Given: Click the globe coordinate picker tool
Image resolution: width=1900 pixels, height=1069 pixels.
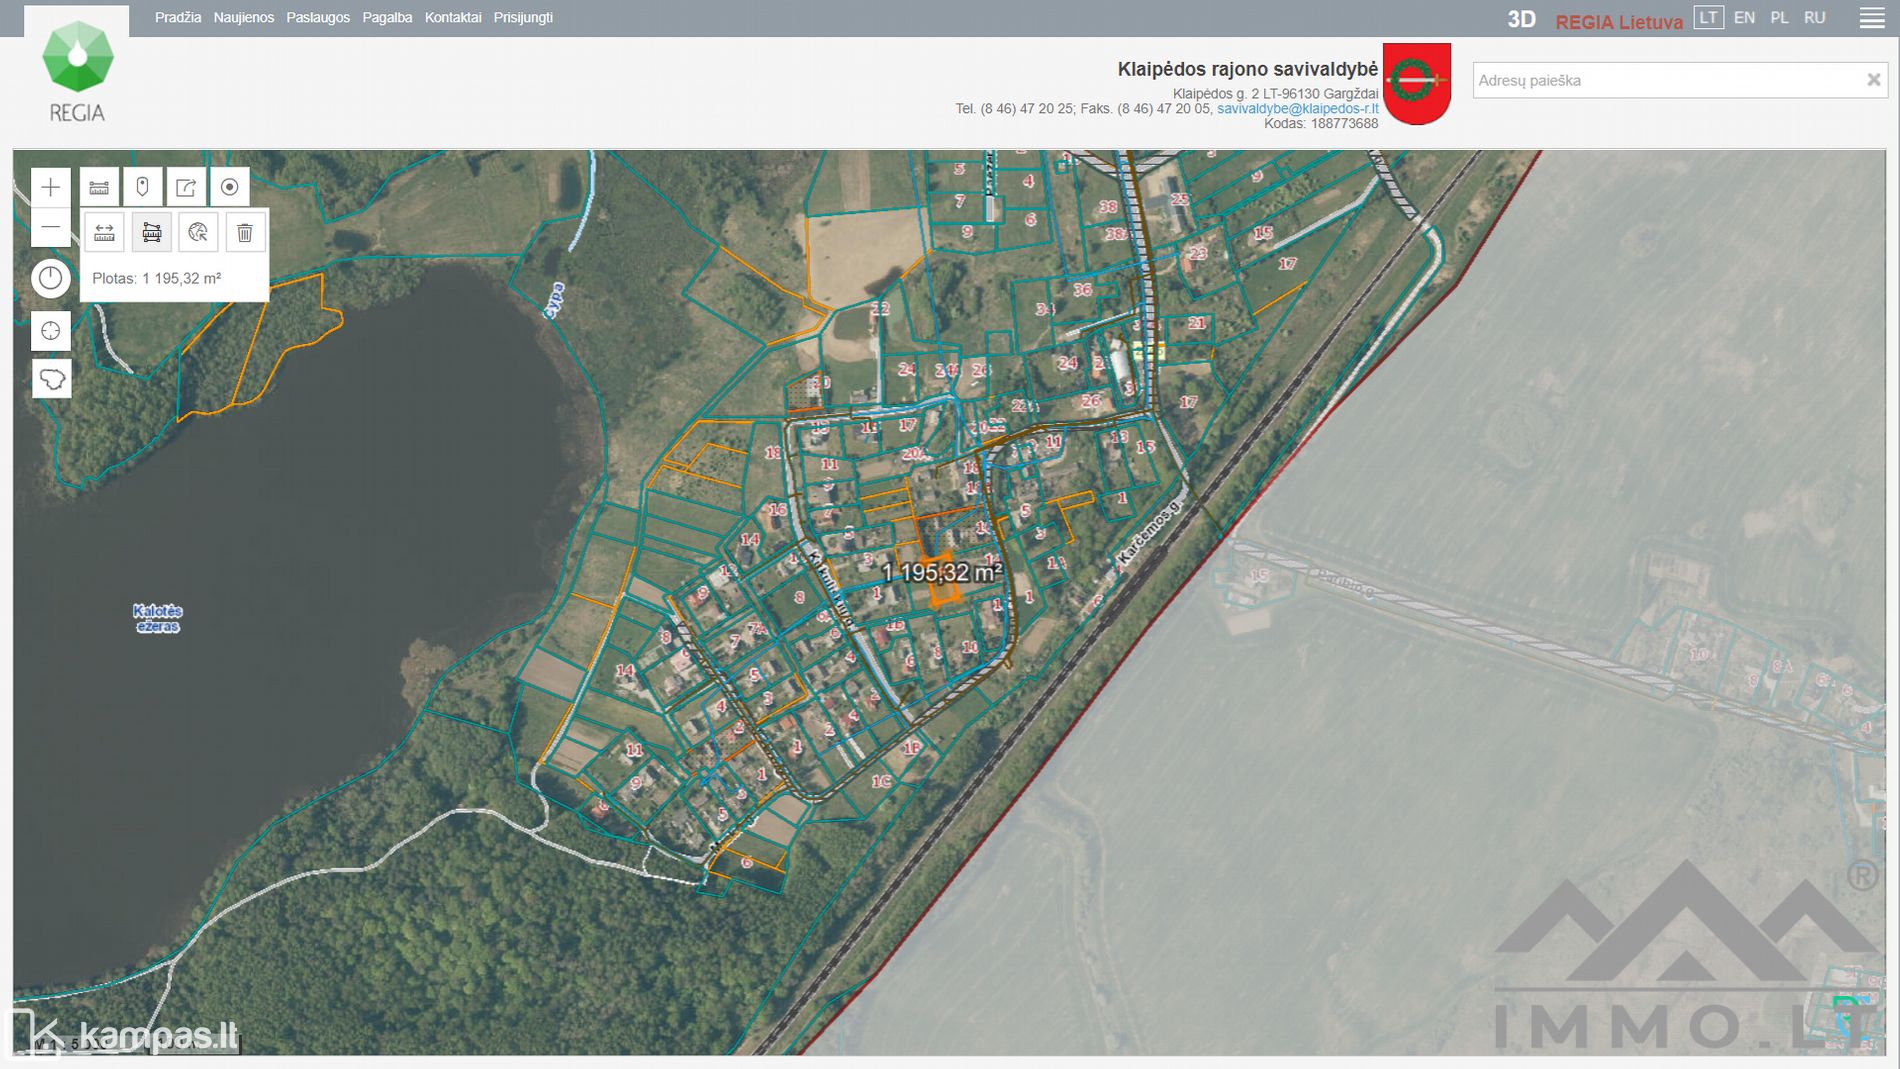Looking at the screenshot, I should coord(198,233).
